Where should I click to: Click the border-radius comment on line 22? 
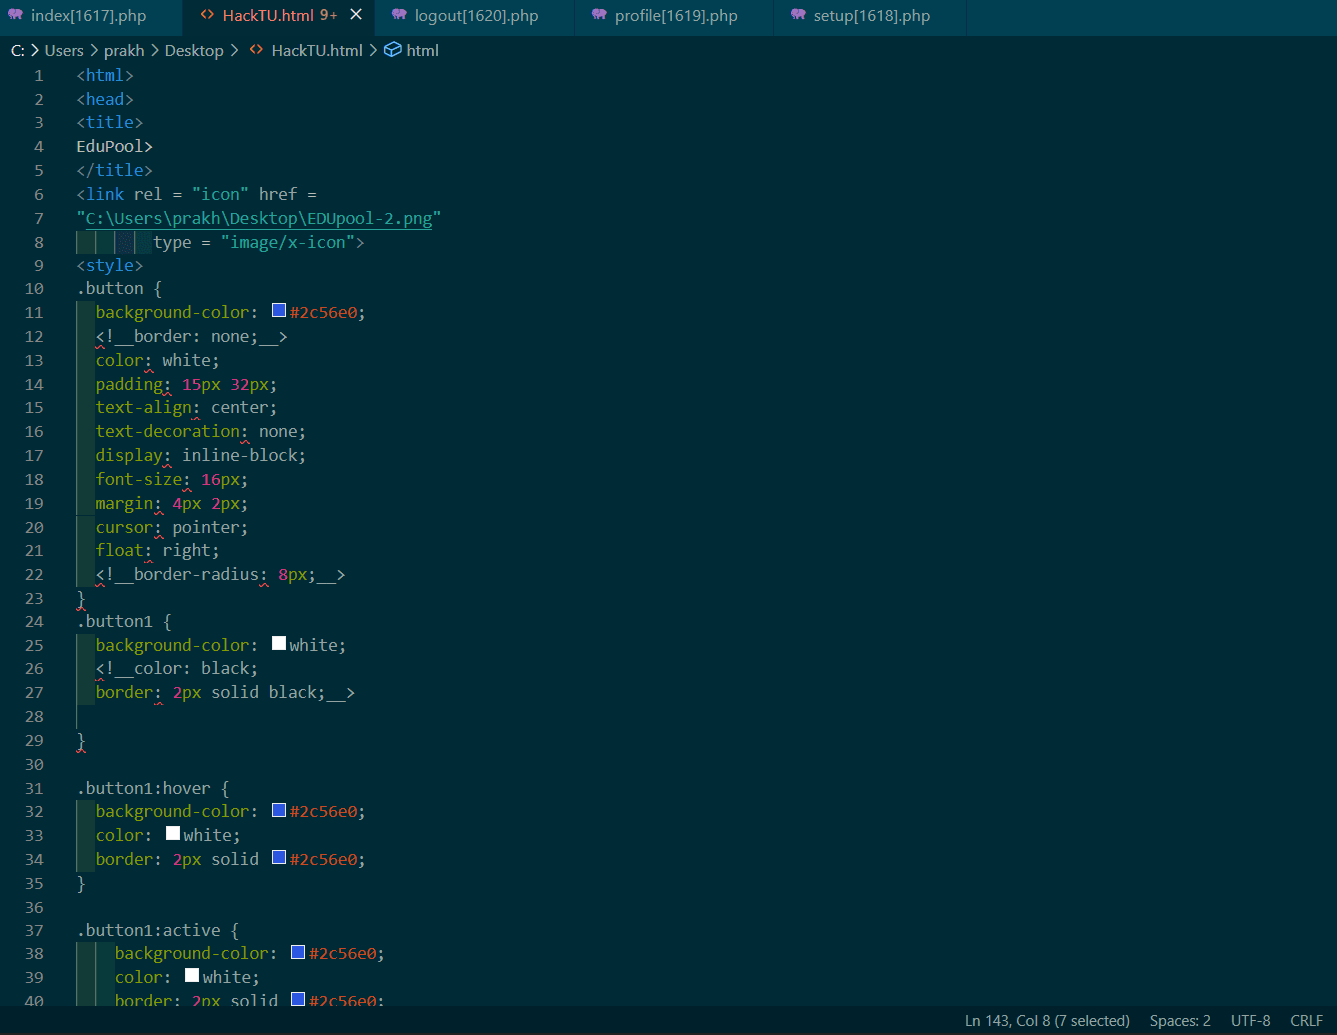pos(220,574)
